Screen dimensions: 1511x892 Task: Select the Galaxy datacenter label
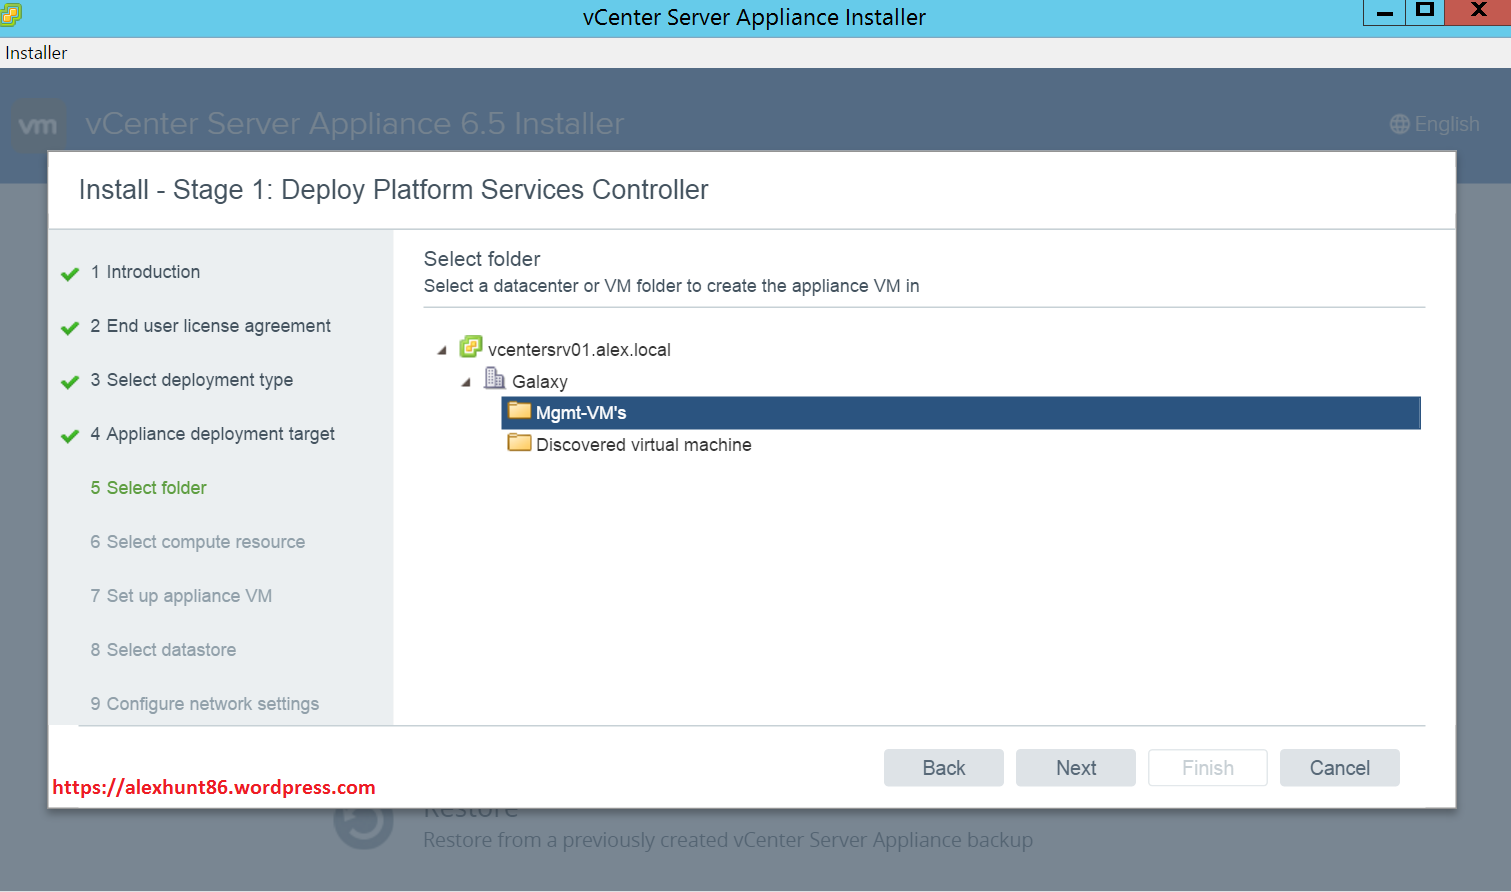click(539, 382)
